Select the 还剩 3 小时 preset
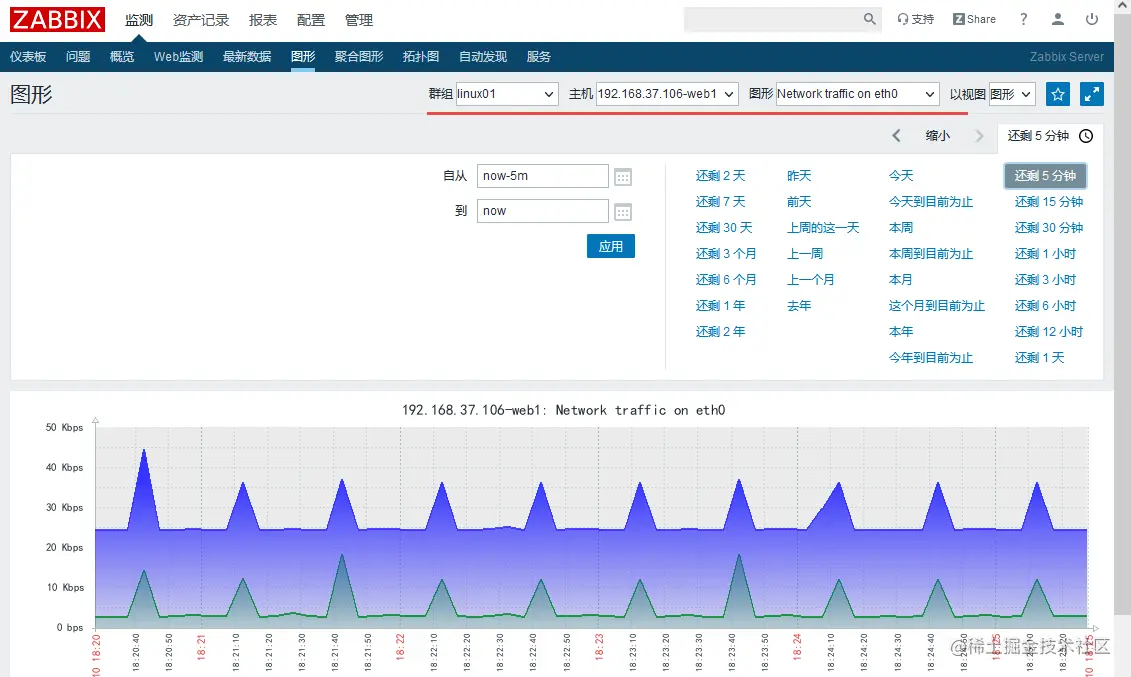 (1045, 280)
